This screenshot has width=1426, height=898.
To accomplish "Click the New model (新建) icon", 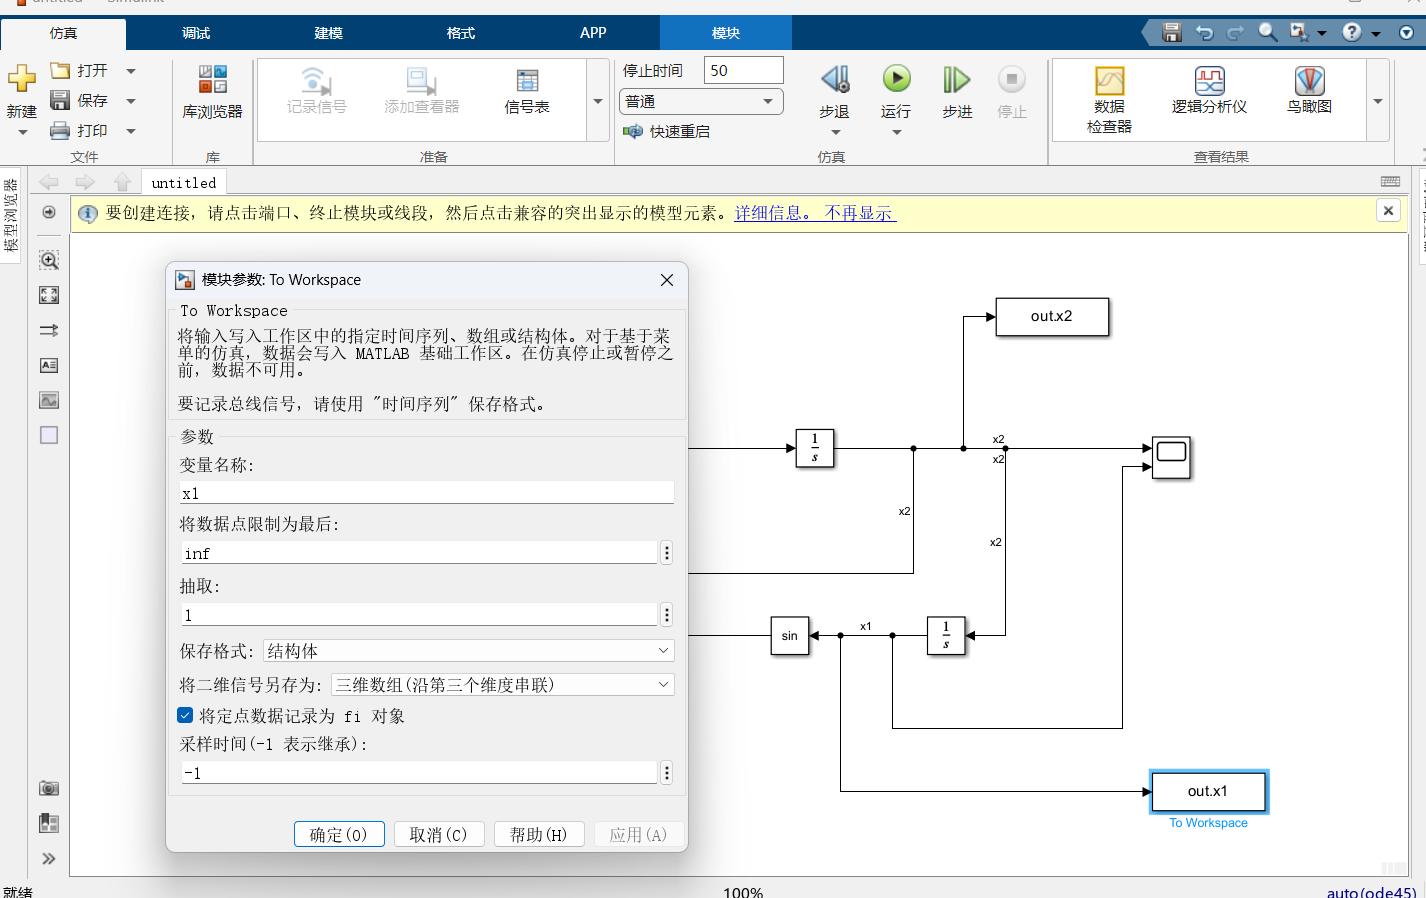I will (21, 79).
